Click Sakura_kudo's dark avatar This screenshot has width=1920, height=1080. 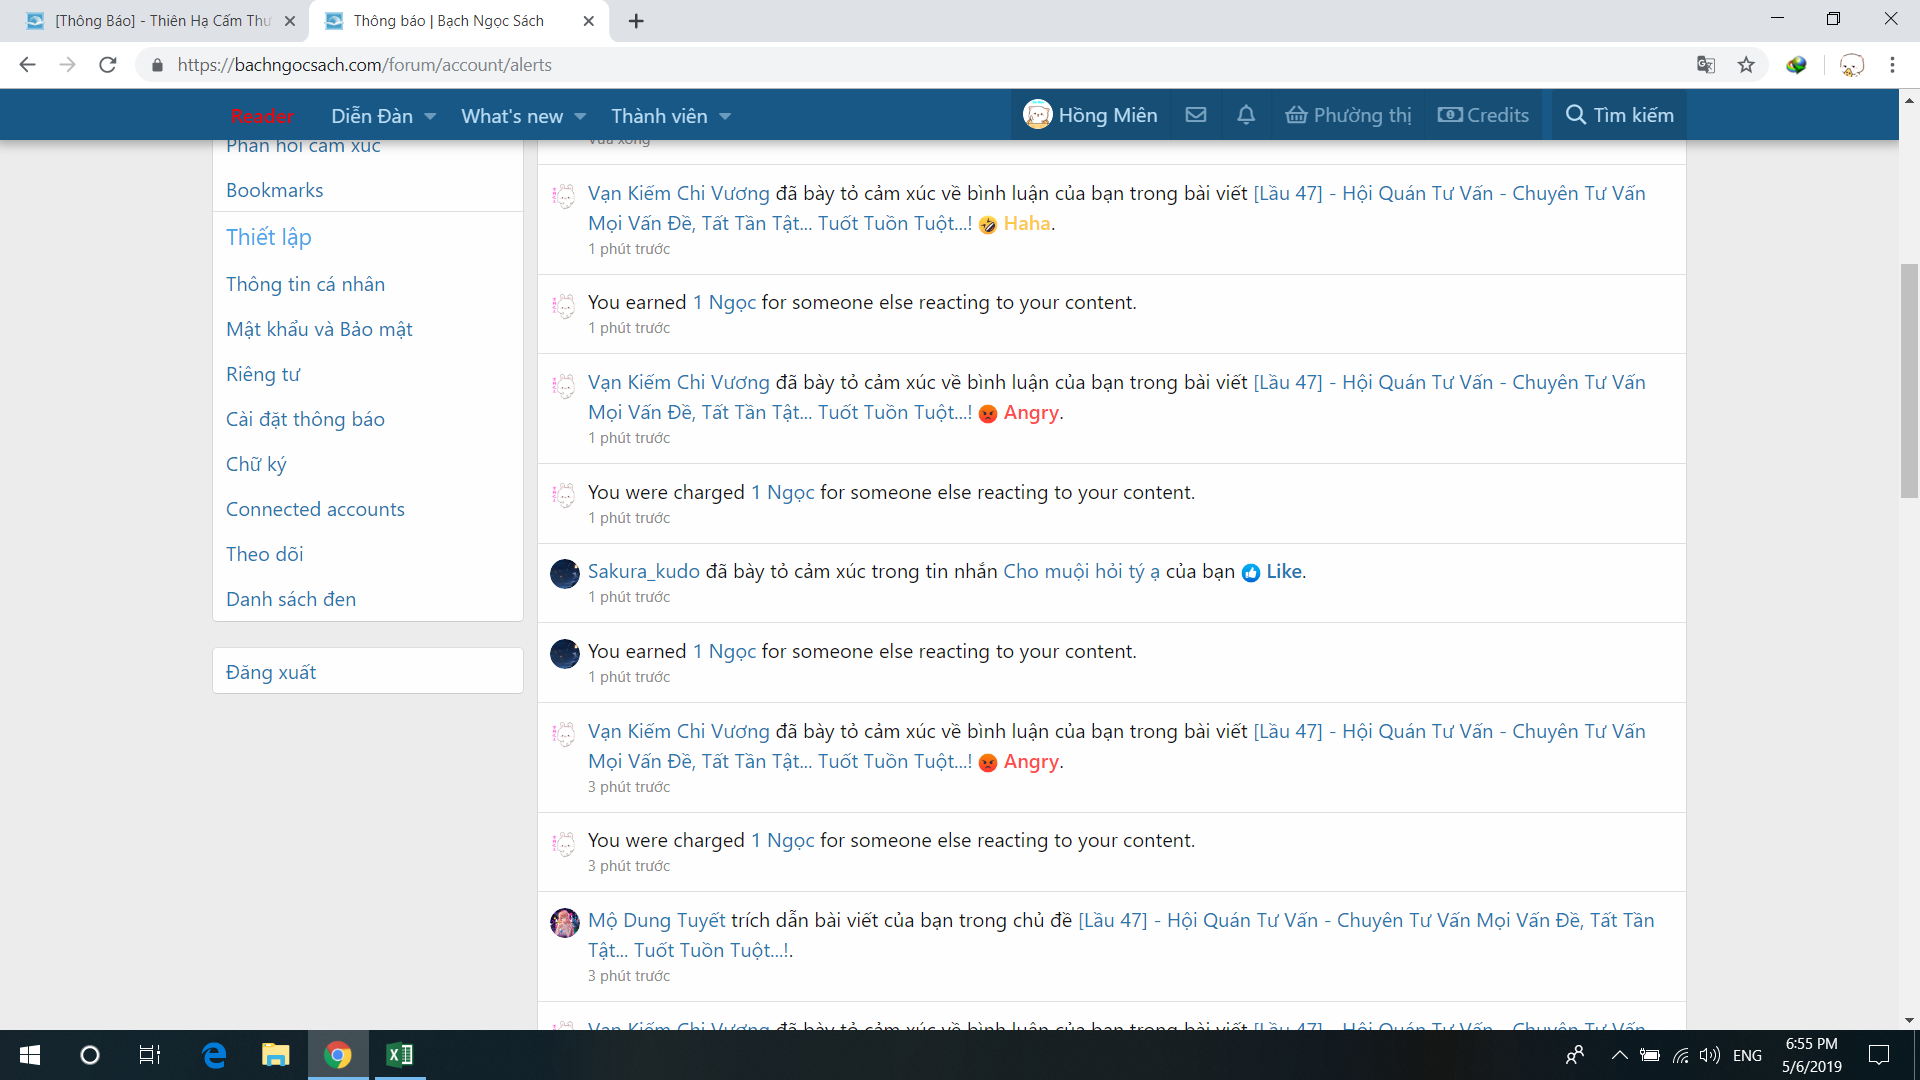[565, 574]
